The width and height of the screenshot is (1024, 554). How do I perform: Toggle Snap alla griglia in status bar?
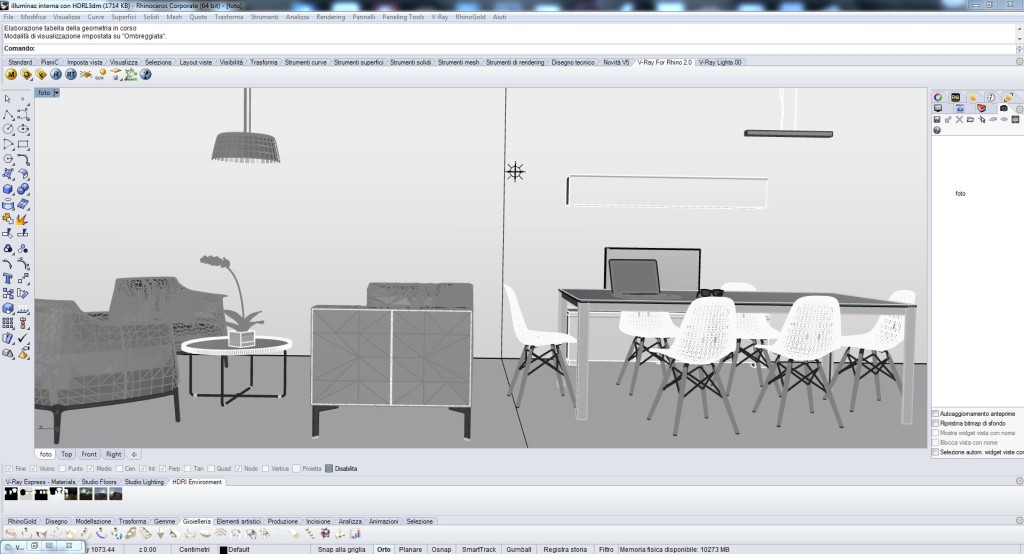342,549
